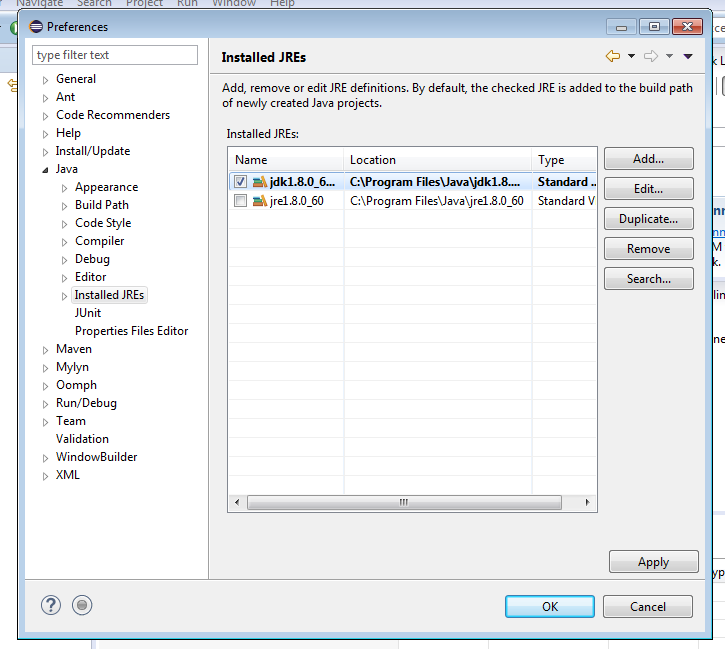Click the jdk1.8.0 JRE library icon
This screenshot has width=725, height=649.
259,182
